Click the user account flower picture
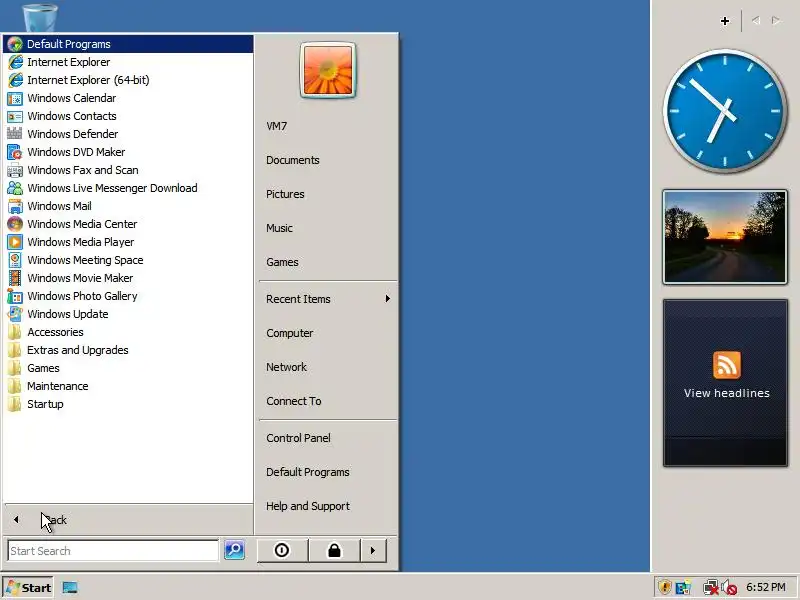The image size is (800, 600). pyautogui.click(x=328, y=70)
